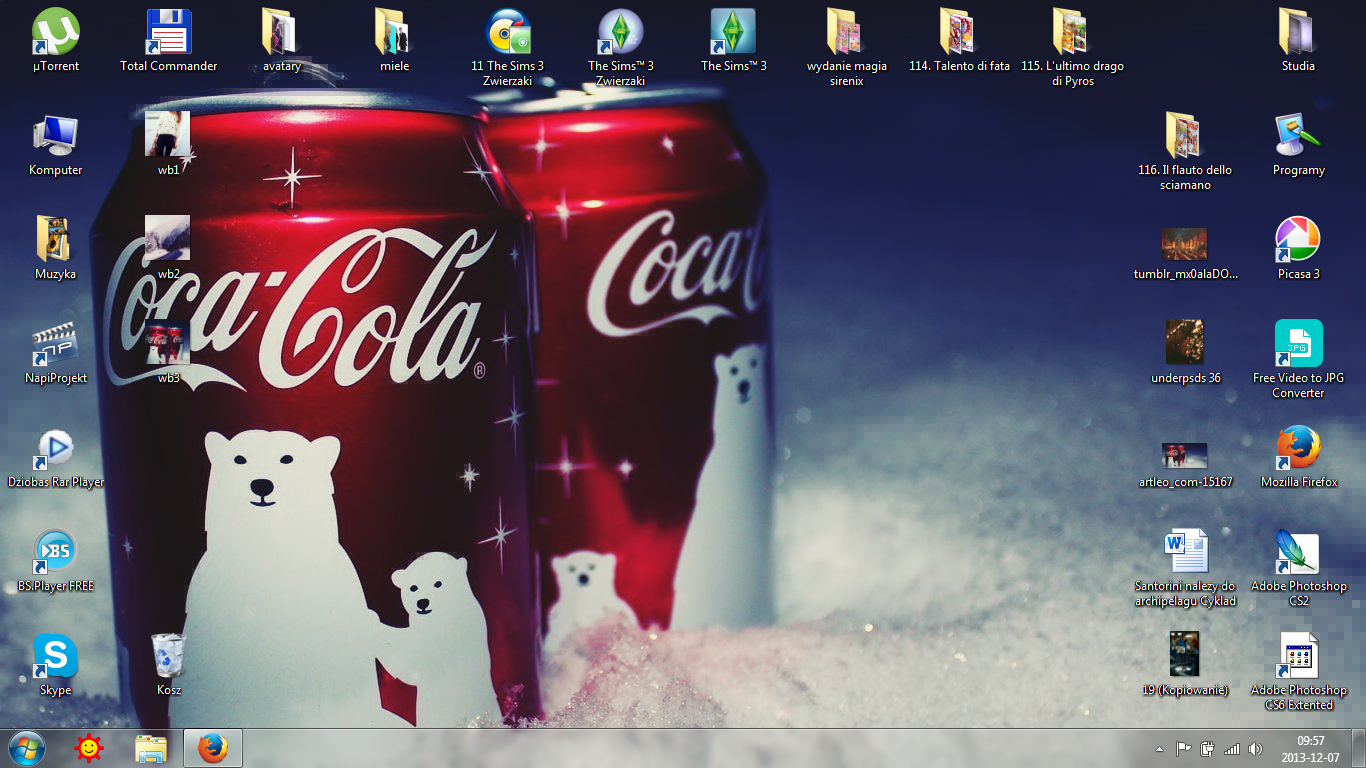Switch to Firefox on the taskbar

(213, 748)
